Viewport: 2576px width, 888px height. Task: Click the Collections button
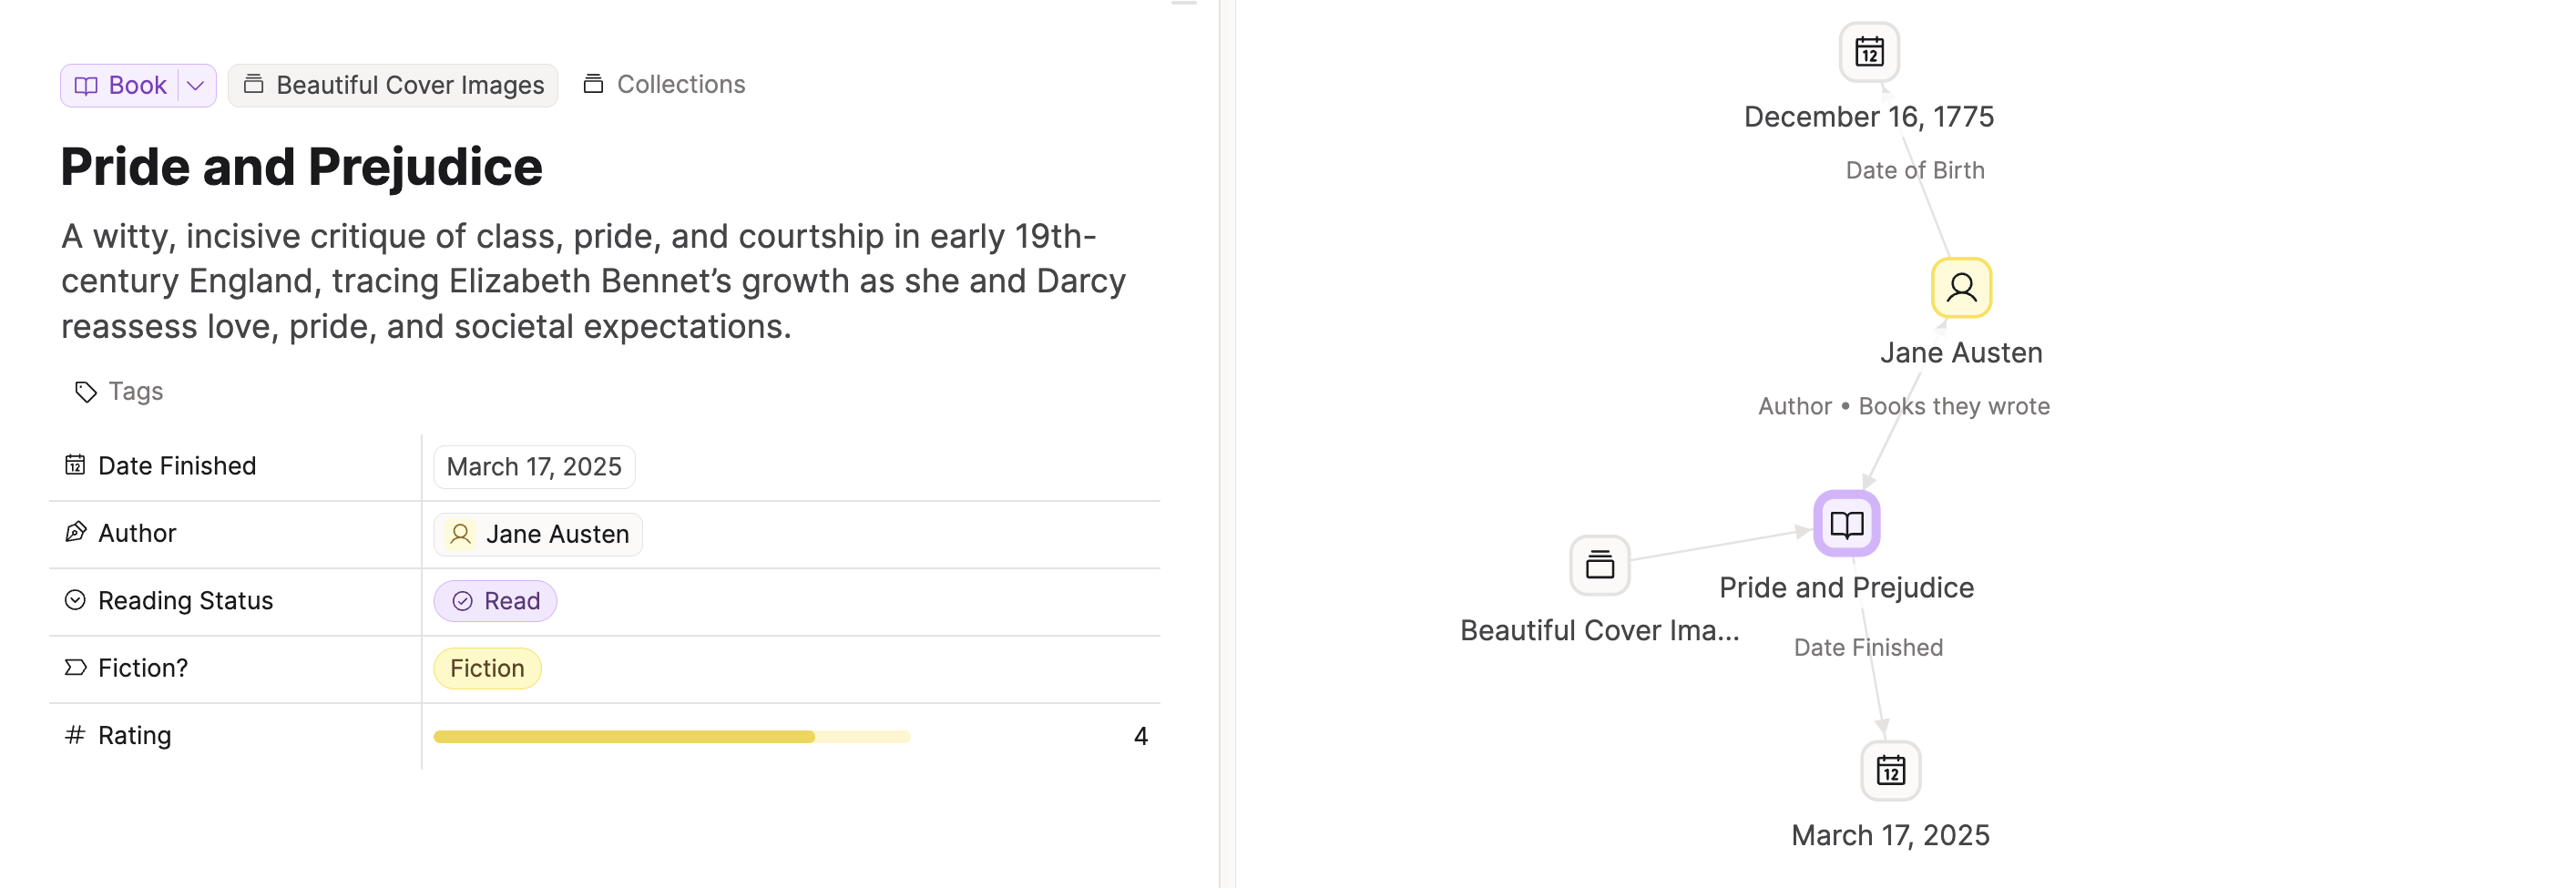coord(664,85)
